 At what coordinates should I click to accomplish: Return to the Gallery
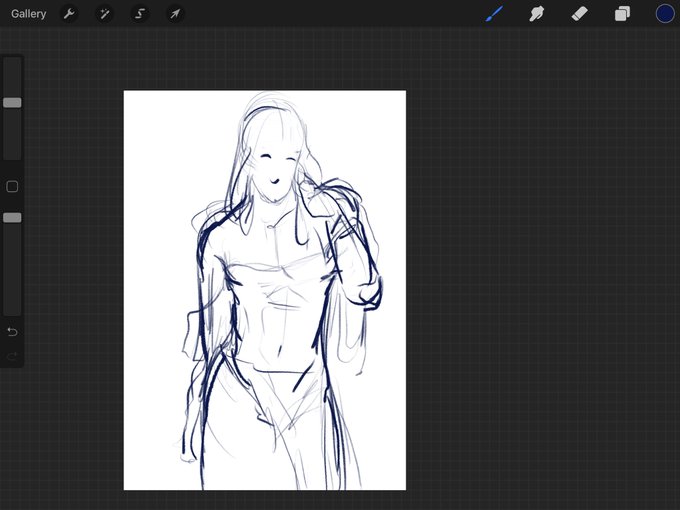(x=29, y=14)
